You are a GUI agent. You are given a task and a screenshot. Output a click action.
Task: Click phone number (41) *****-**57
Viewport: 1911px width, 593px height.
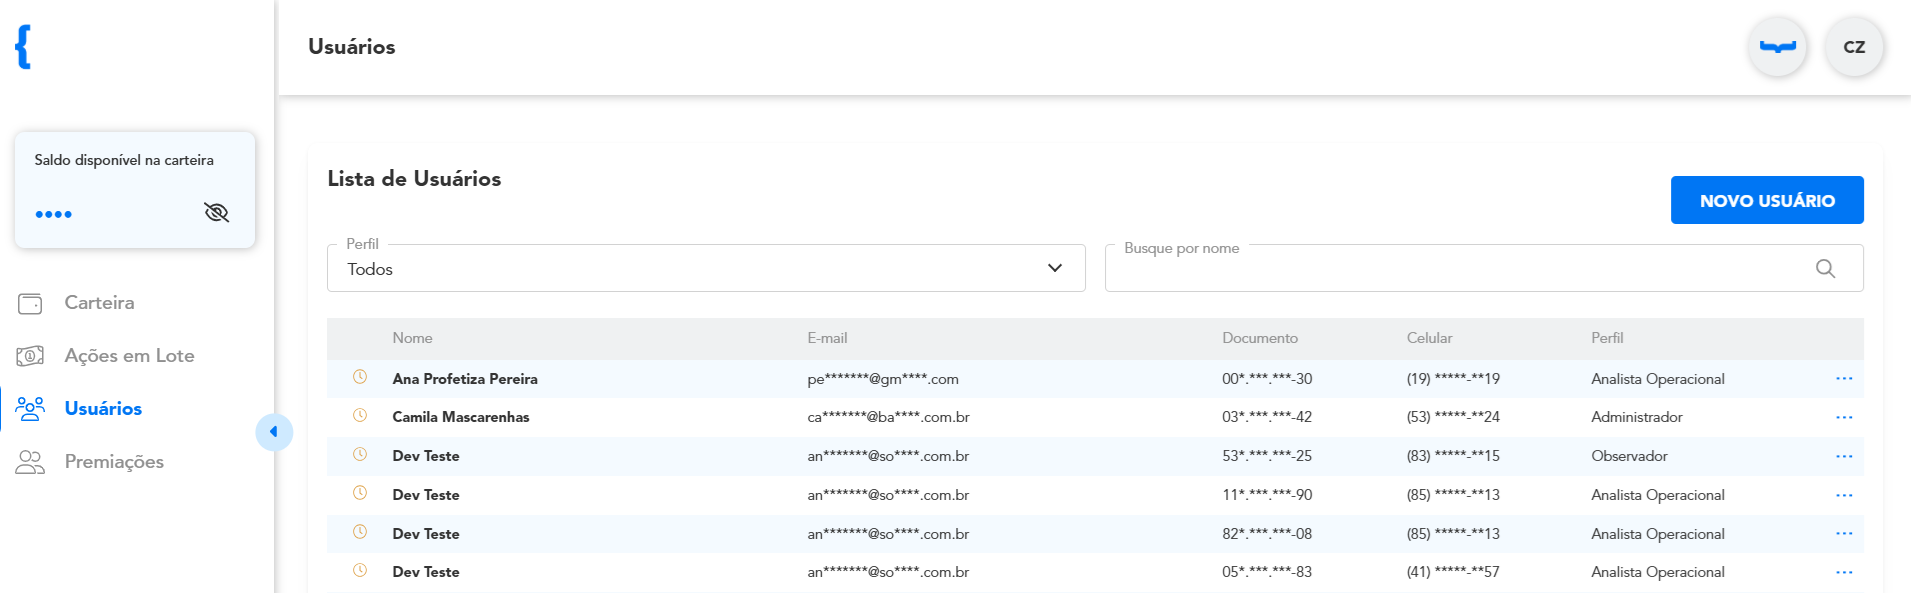point(1453,572)
